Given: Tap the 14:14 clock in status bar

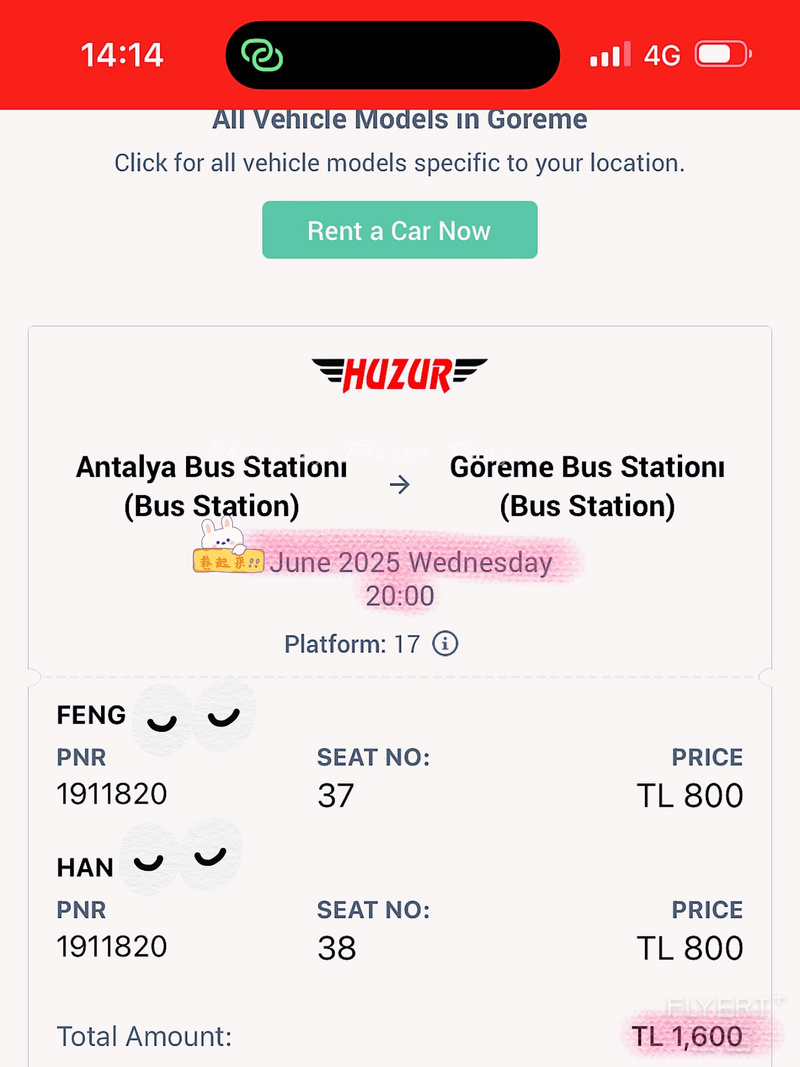Looking at the screenshot, I should tap(122, 54).
